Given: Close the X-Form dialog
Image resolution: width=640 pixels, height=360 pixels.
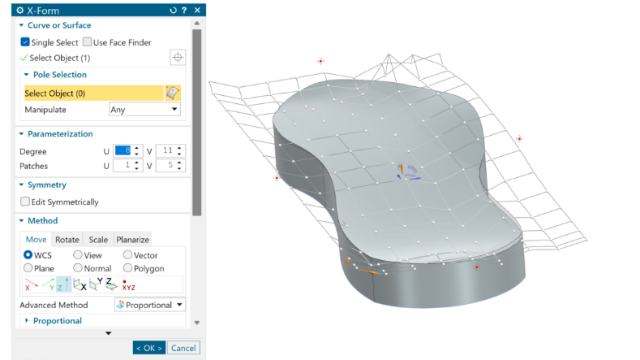Looking at the screenshot, I should click(197, 10).
